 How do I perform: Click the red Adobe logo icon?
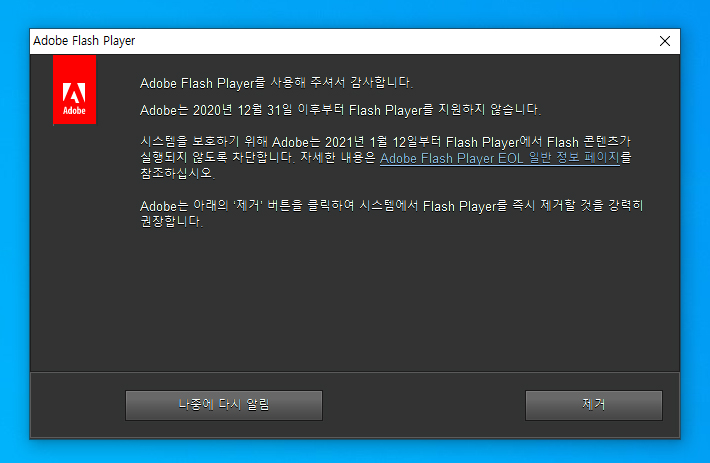(74, 90)
